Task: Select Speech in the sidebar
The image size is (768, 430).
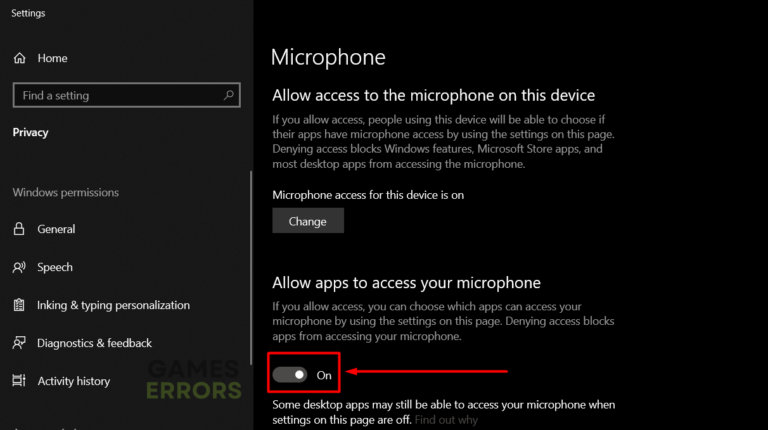Action: [55, 267]
